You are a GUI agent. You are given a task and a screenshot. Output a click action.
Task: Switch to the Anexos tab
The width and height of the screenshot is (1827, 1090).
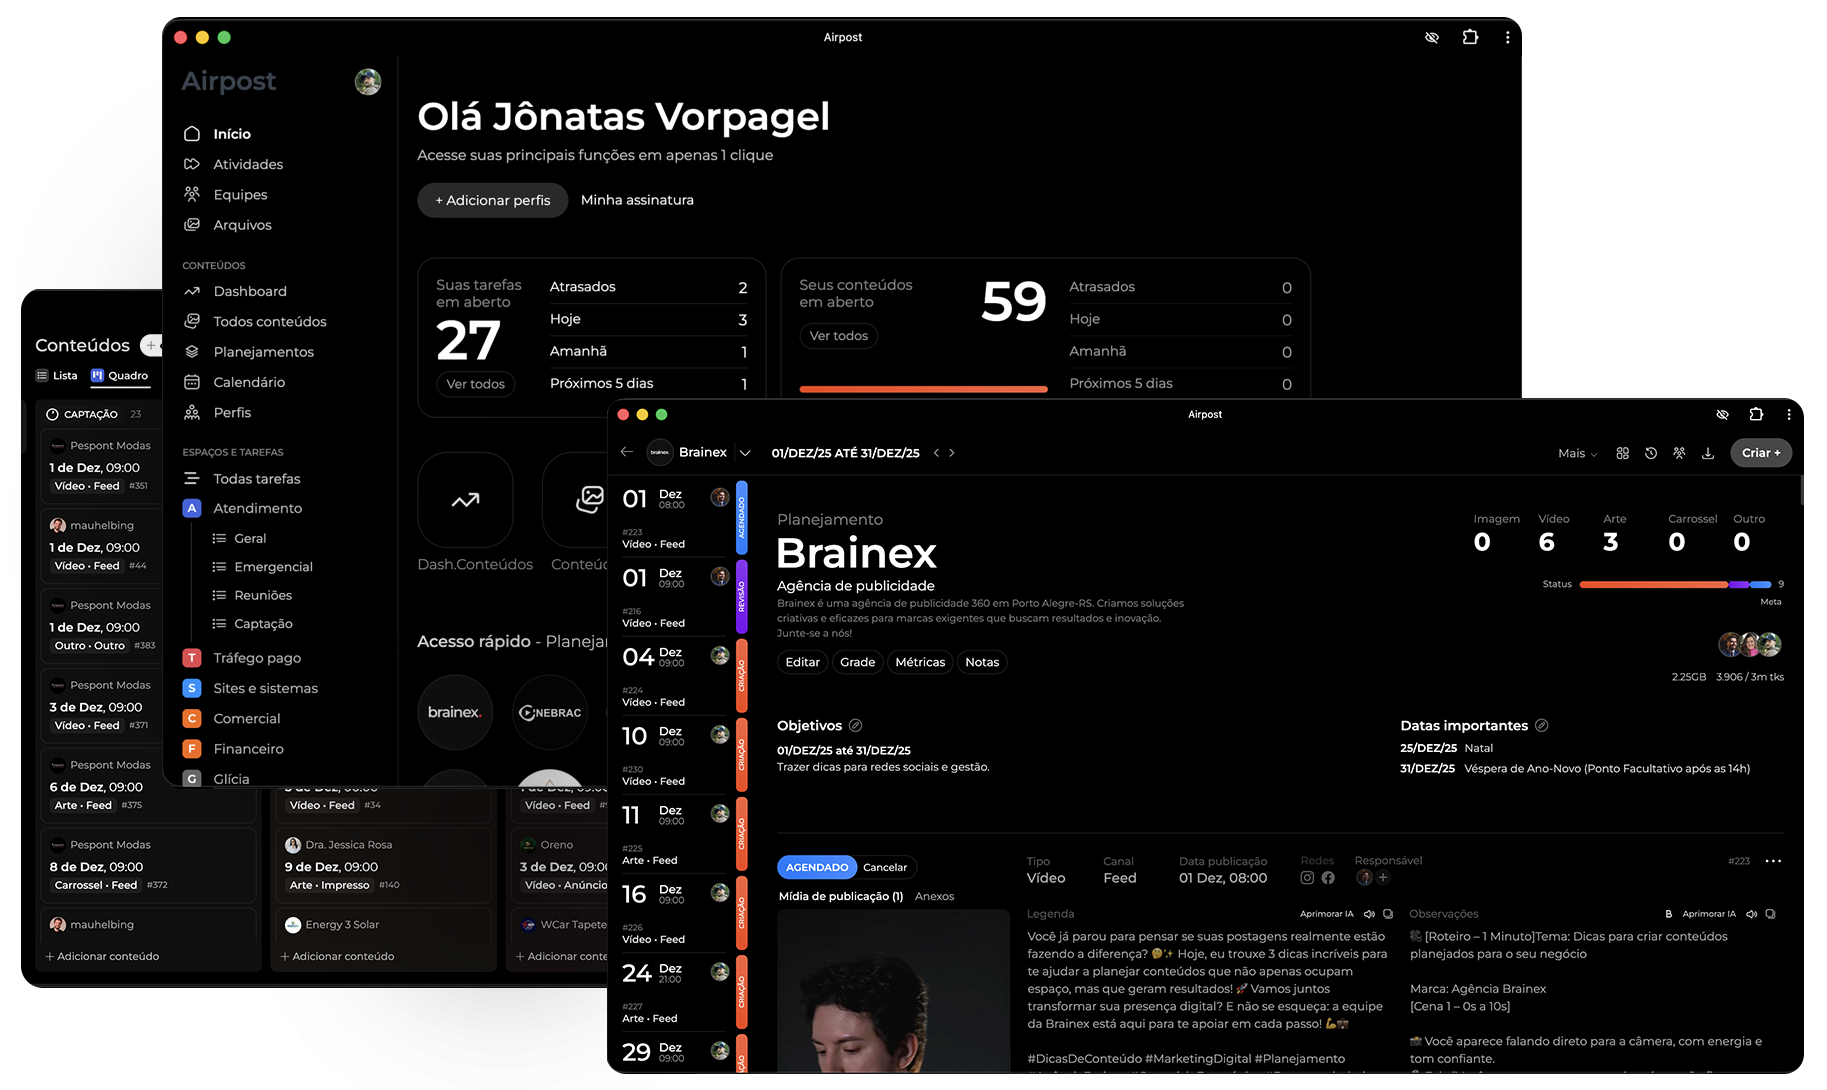pyautogui.click(x=934, y=896)
